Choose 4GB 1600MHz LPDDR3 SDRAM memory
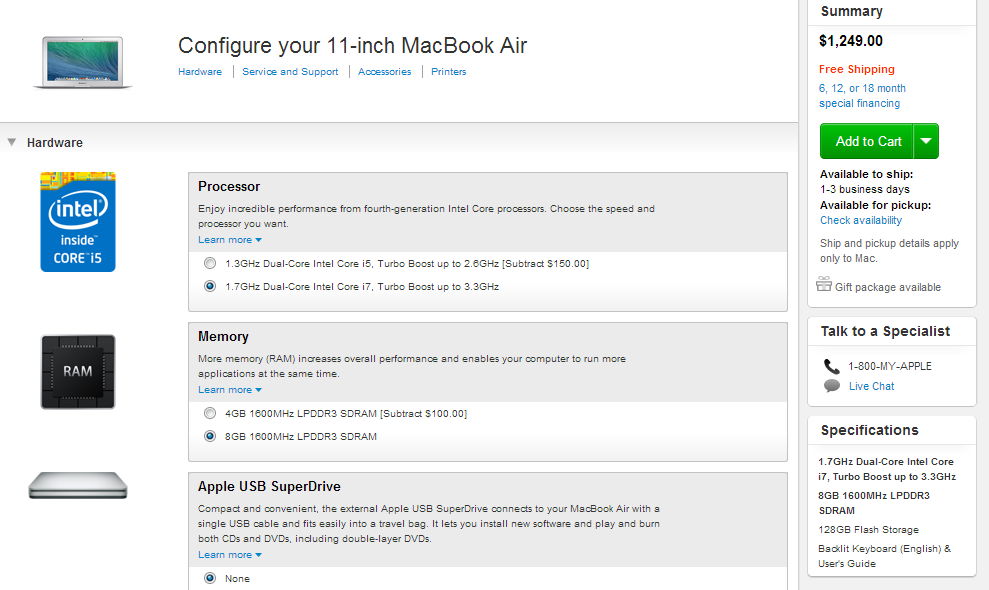Viewport: 989px width, 590px height. [210, 413]
